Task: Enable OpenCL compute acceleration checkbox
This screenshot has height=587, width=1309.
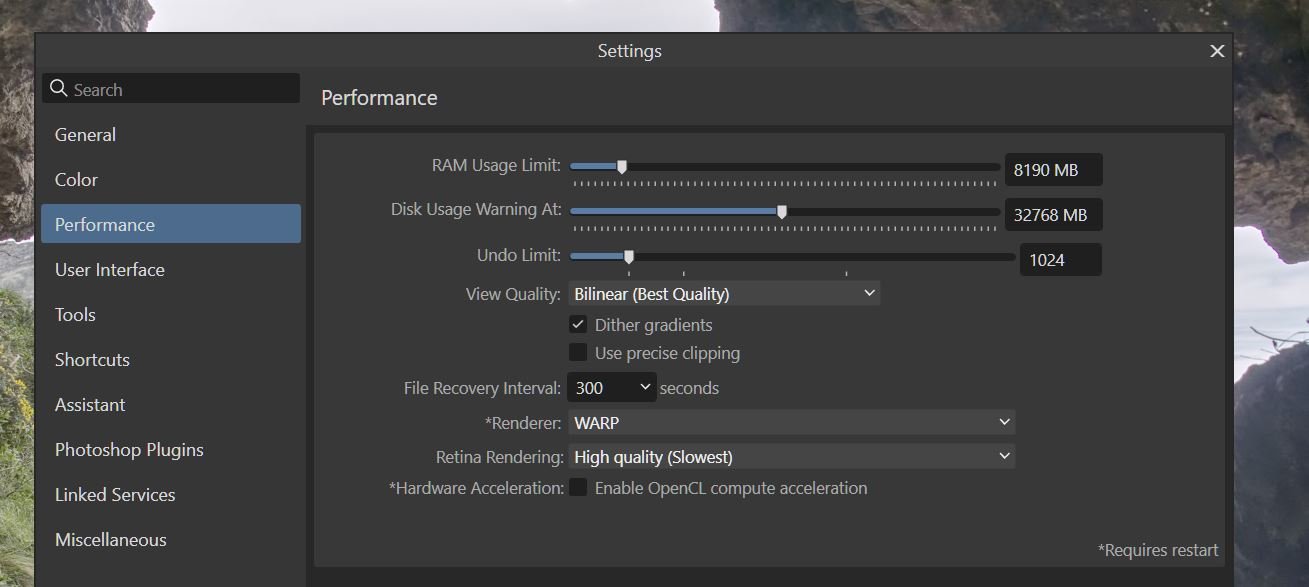Action: [578, 488]
